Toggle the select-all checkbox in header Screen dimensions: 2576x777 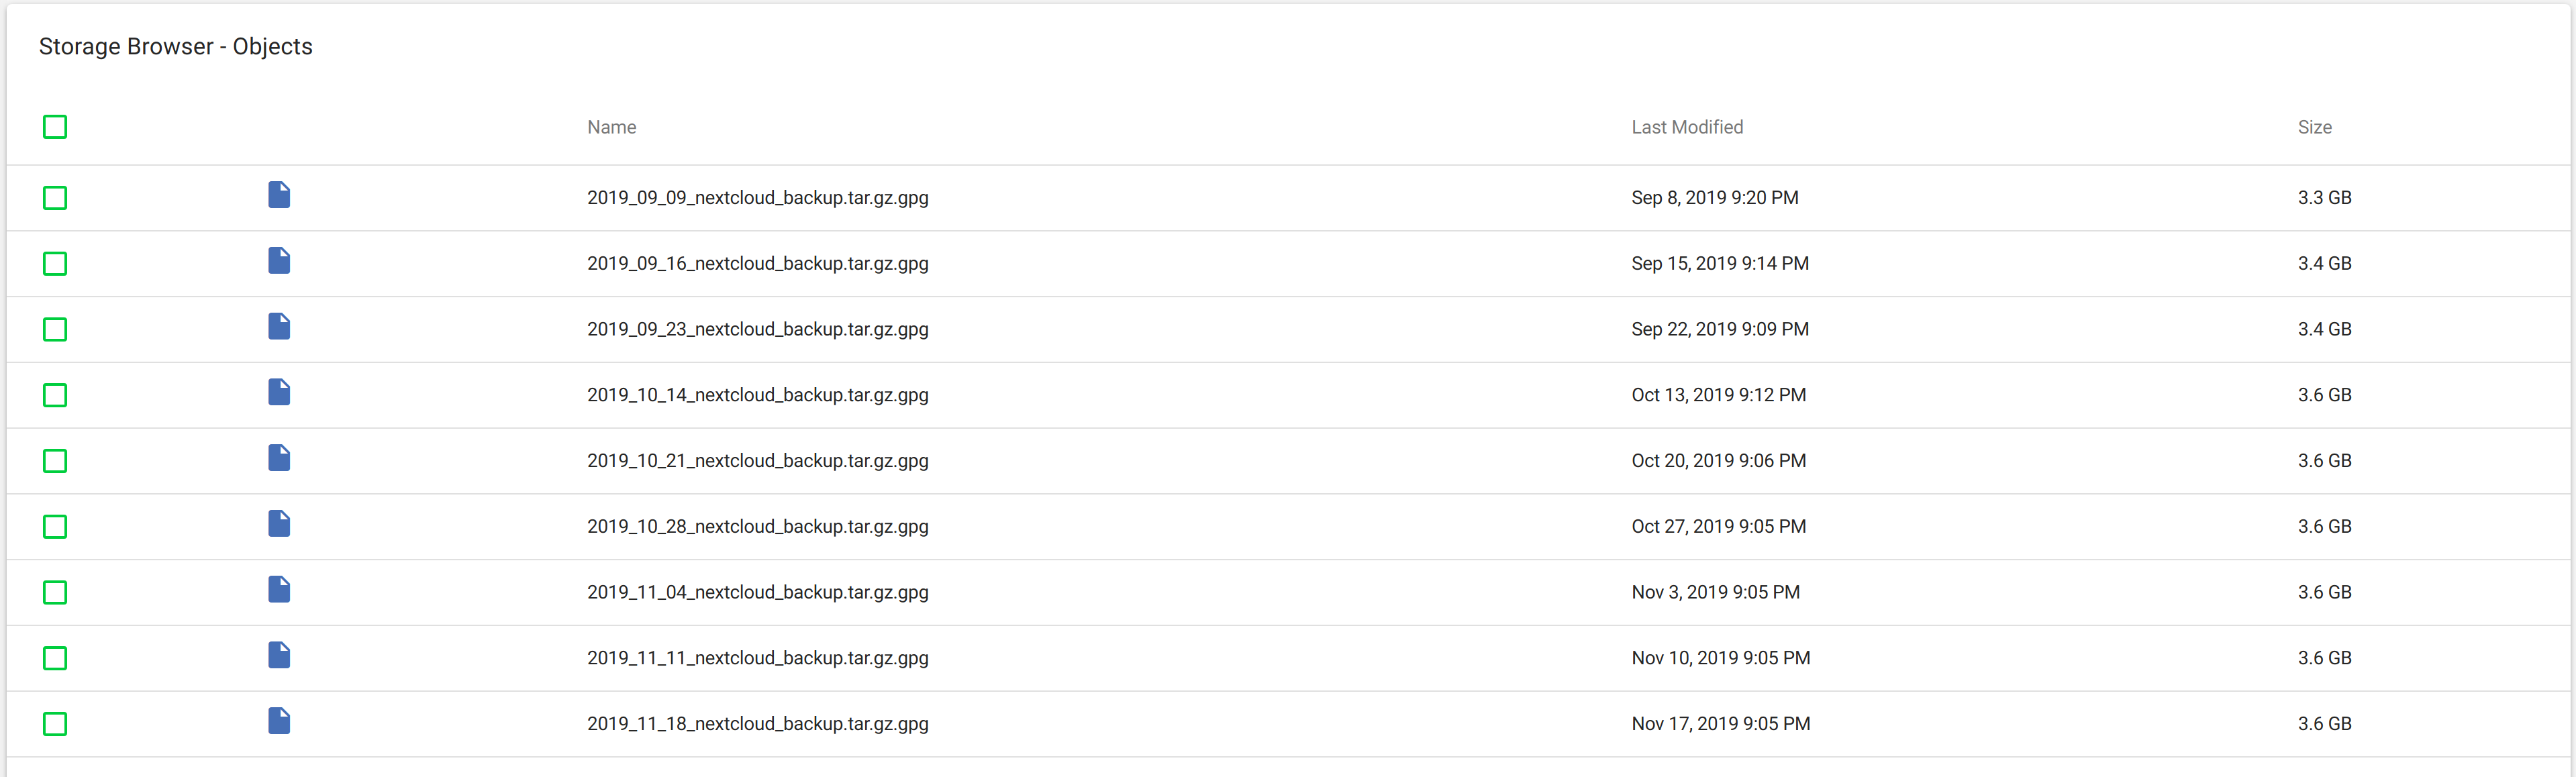pyautogui.click(x=55, y=127)
